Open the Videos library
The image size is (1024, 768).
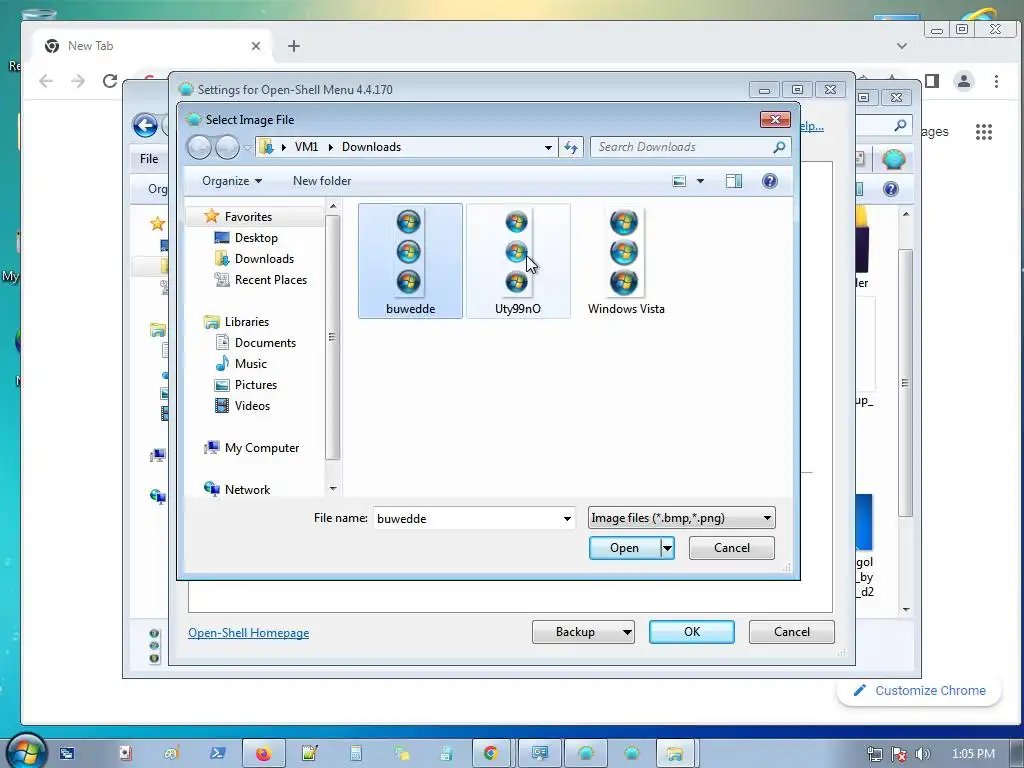point(252,406)
